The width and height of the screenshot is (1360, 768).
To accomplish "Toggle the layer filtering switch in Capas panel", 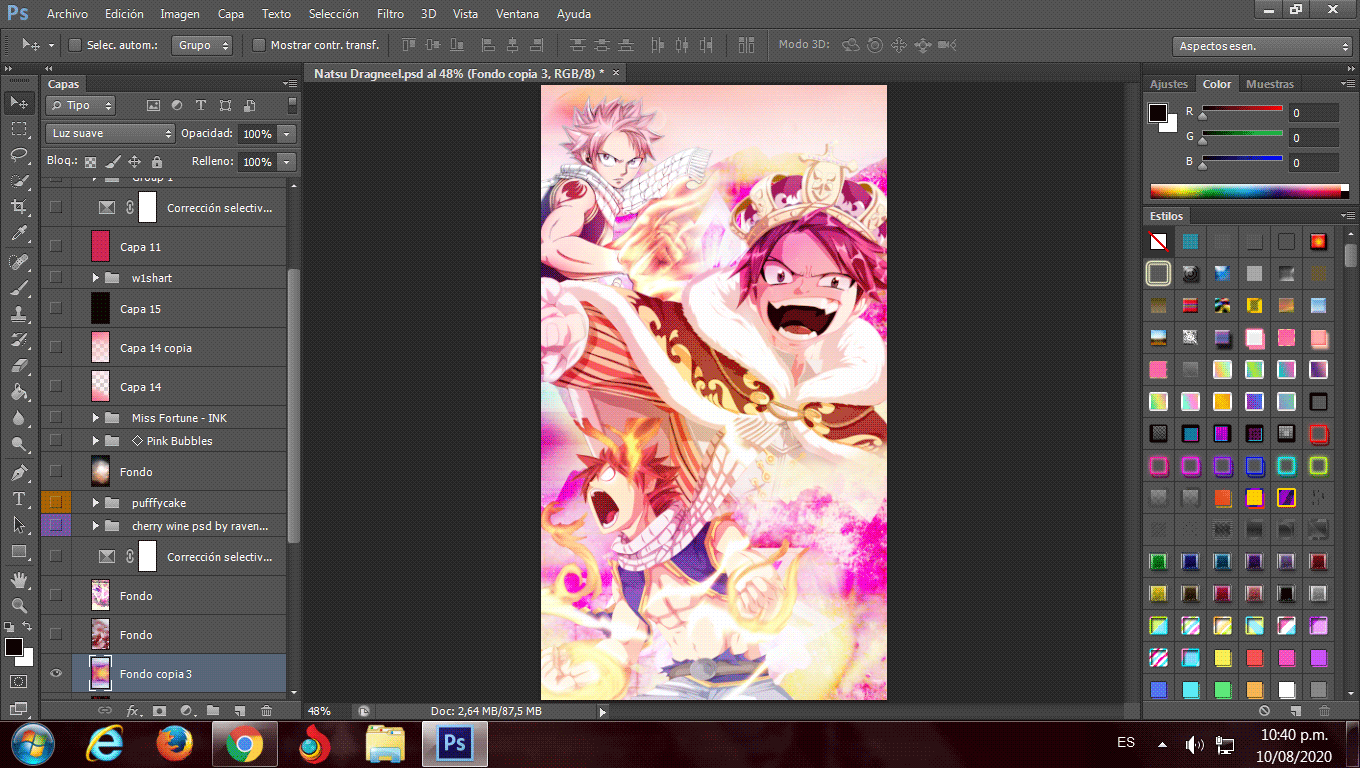I will [292, 105].
